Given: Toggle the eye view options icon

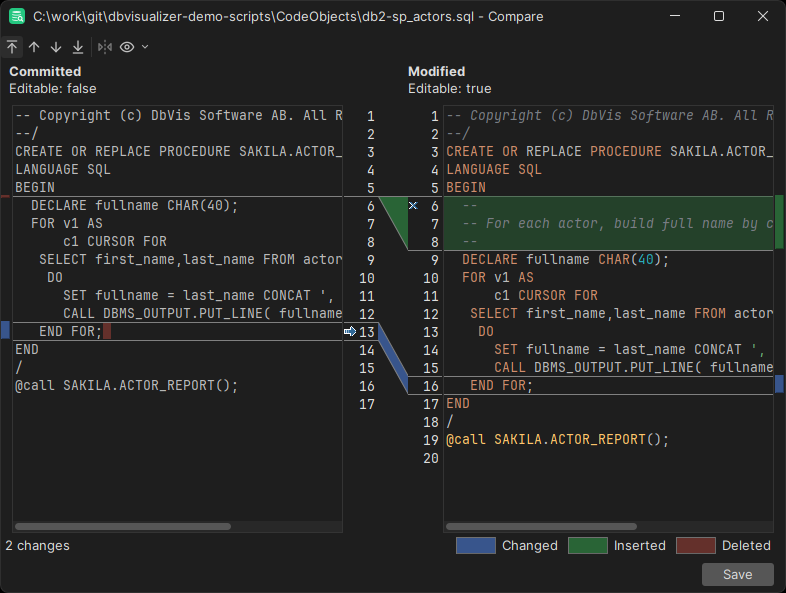Looking at the screenshot, I should click(x=127, y=47).
